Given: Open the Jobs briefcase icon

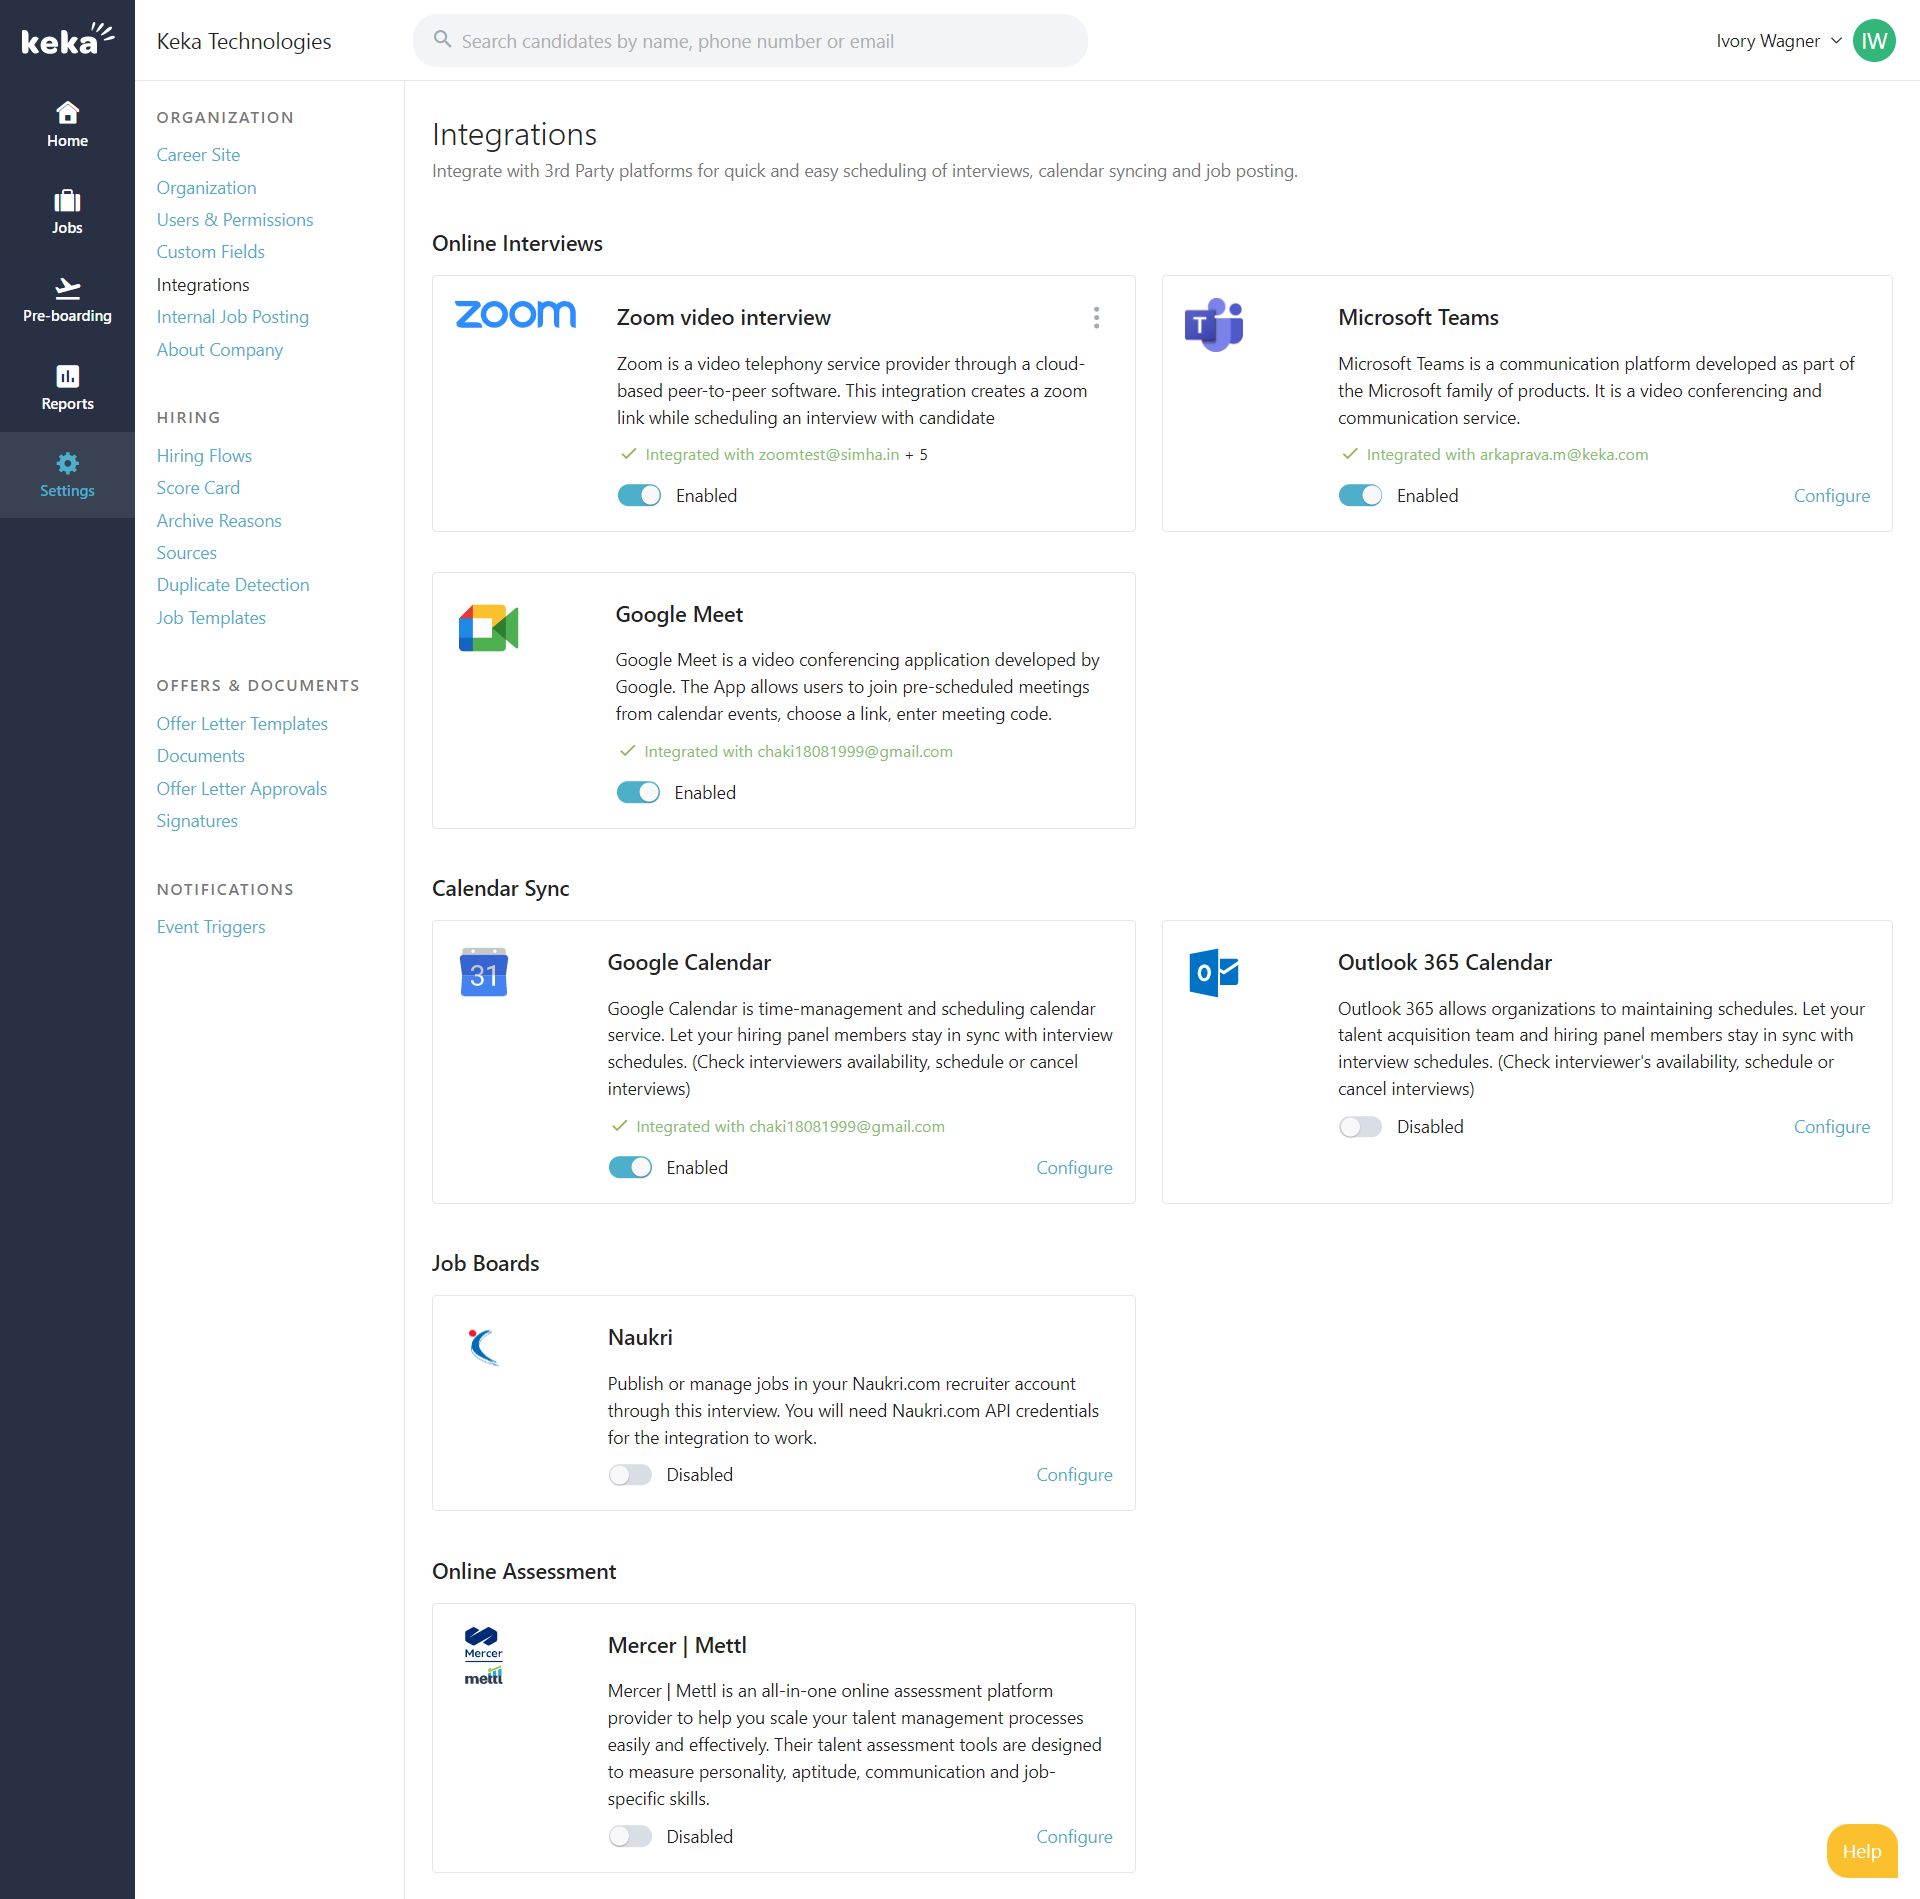Looking at the screenshot, I should 67,200.
